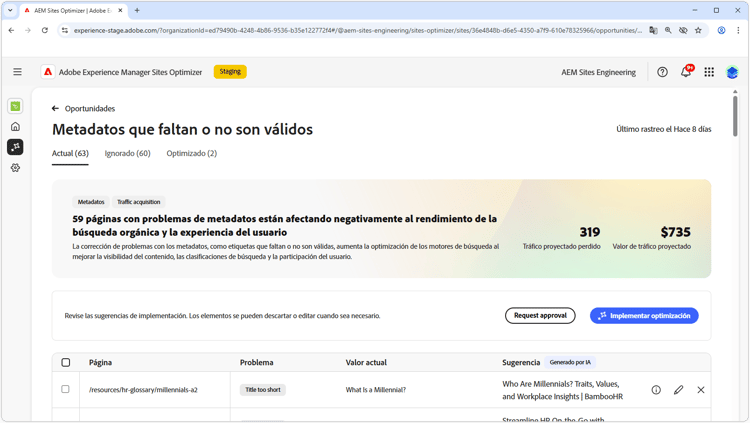Switch to Actual (63) tab

pos(70,153)
